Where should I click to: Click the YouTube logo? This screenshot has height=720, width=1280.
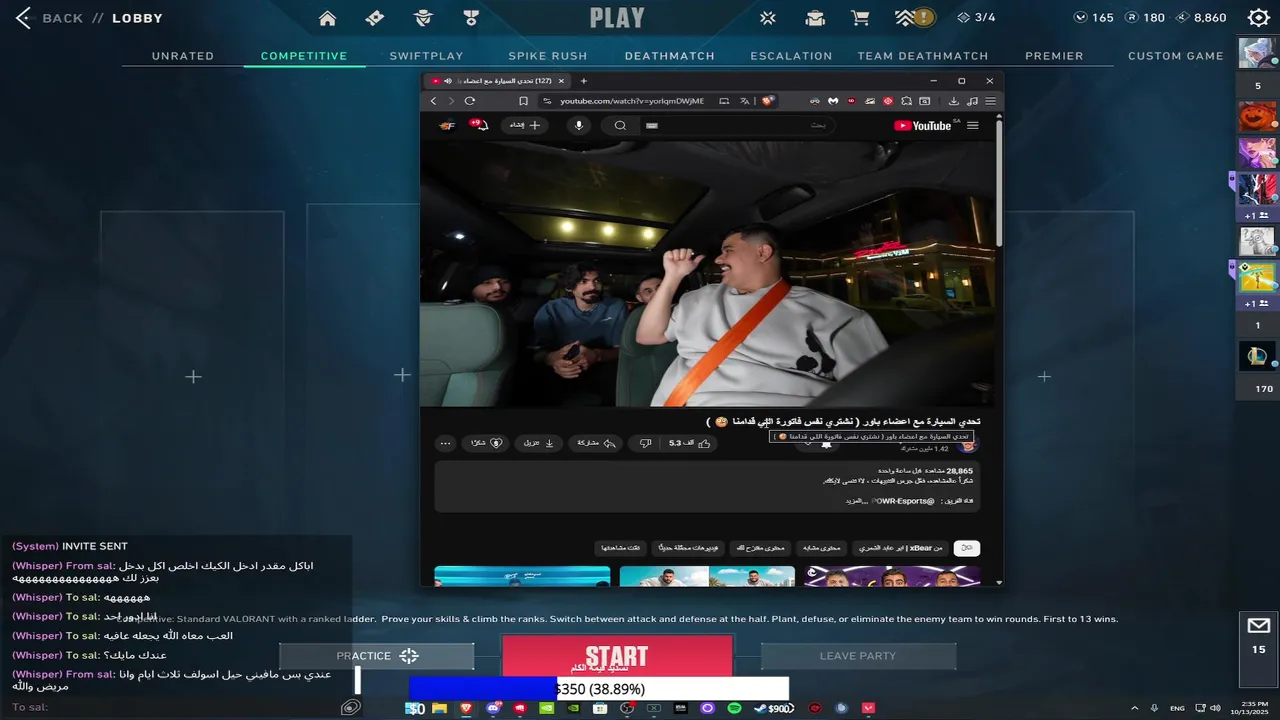click(x=922, y=125)
